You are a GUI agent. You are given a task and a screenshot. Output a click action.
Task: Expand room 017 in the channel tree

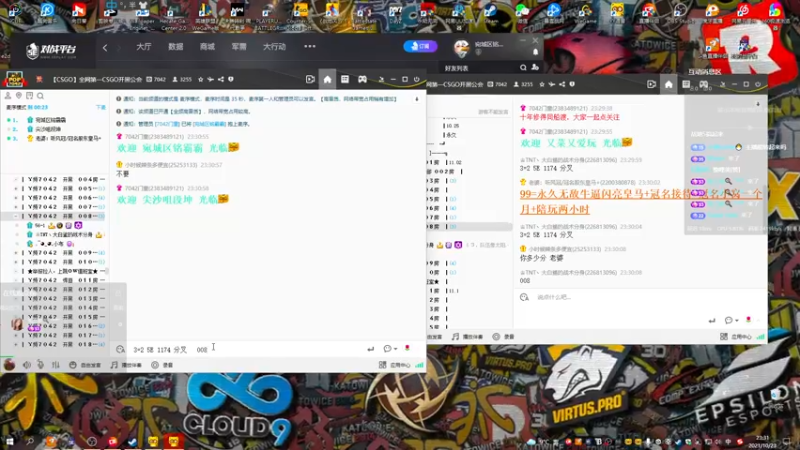point(16,336)
